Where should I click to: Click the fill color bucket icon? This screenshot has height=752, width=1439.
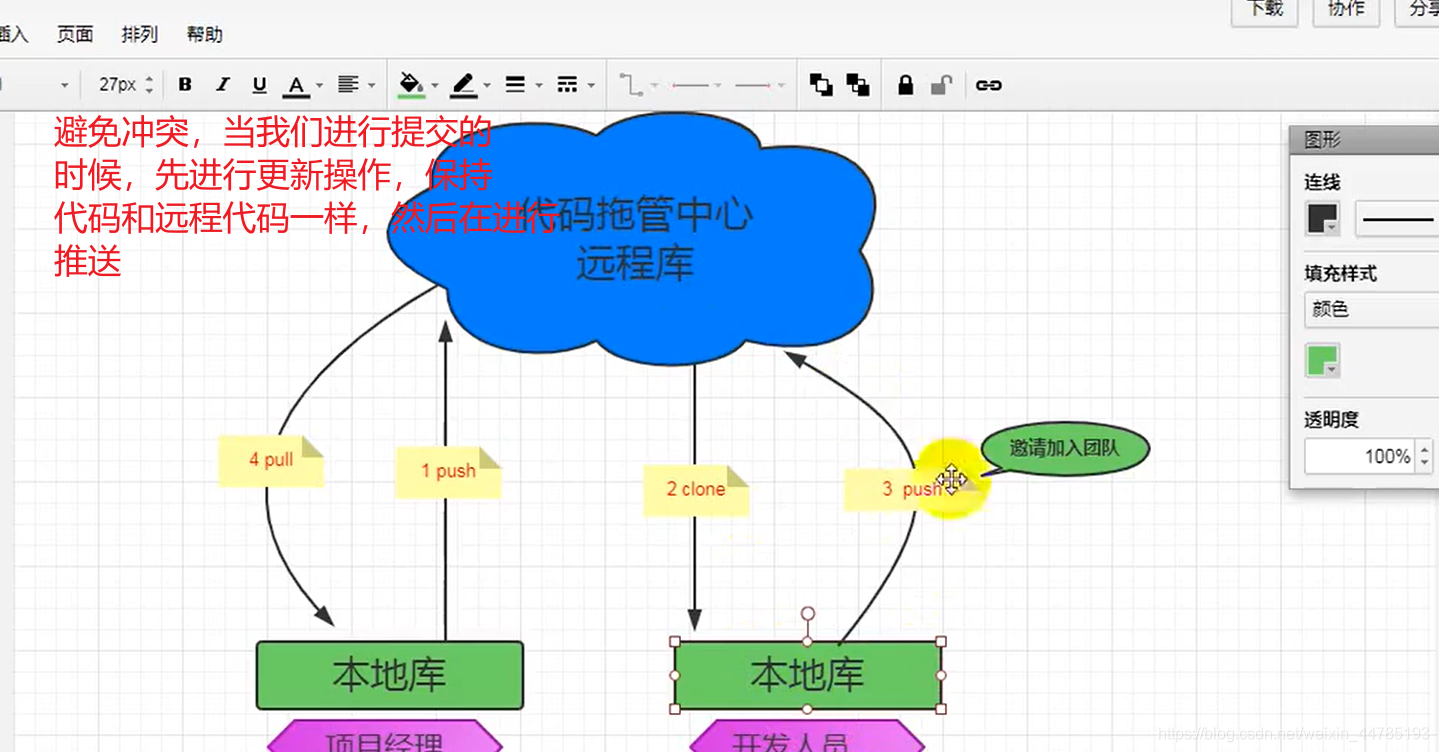click(411, 85)
